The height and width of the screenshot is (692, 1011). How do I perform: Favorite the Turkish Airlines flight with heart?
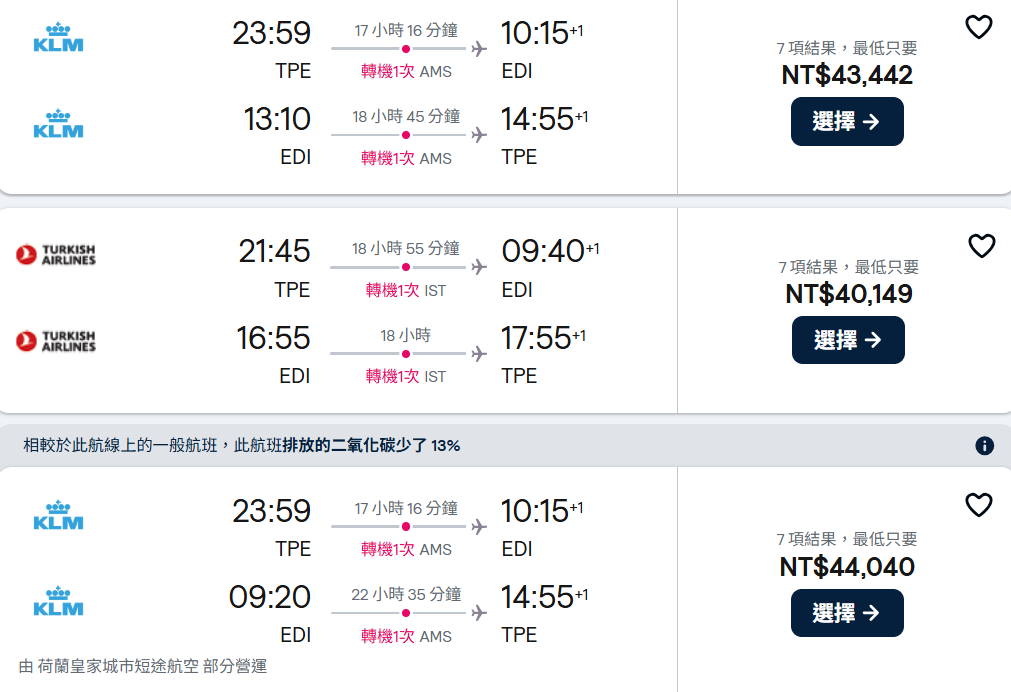pyautogui.click(x=981, y=246)
